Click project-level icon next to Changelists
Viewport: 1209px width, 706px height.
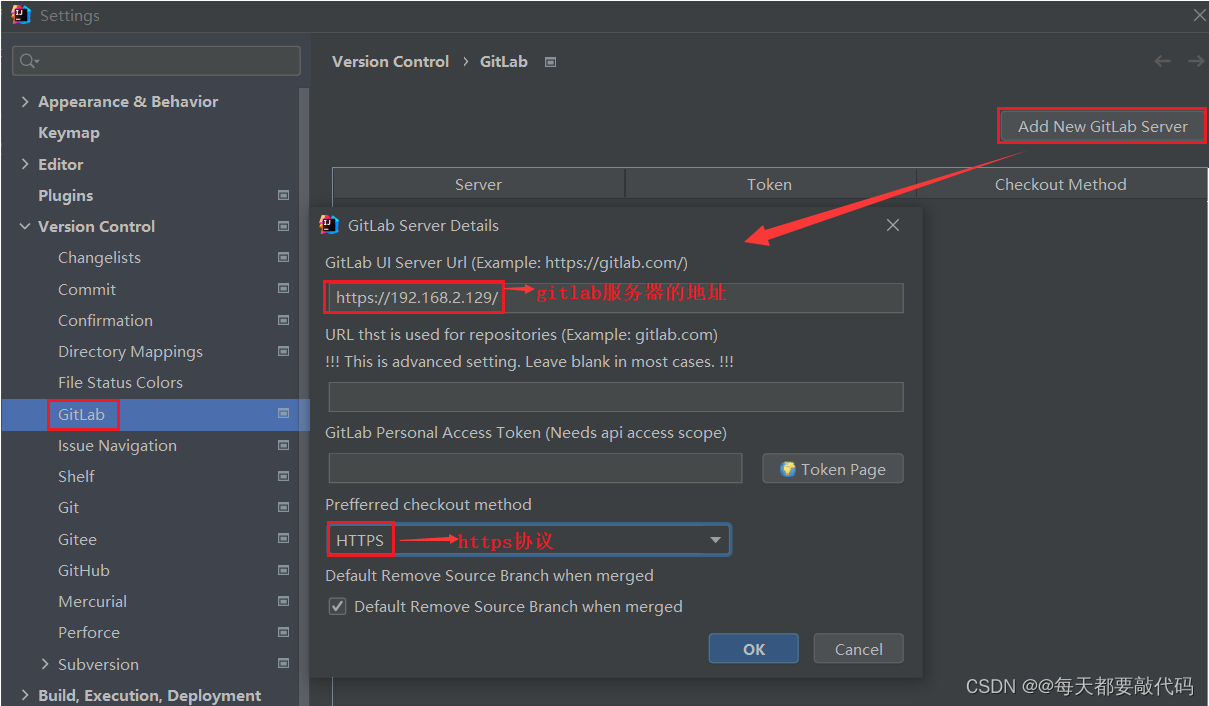(x=283, y=257)
